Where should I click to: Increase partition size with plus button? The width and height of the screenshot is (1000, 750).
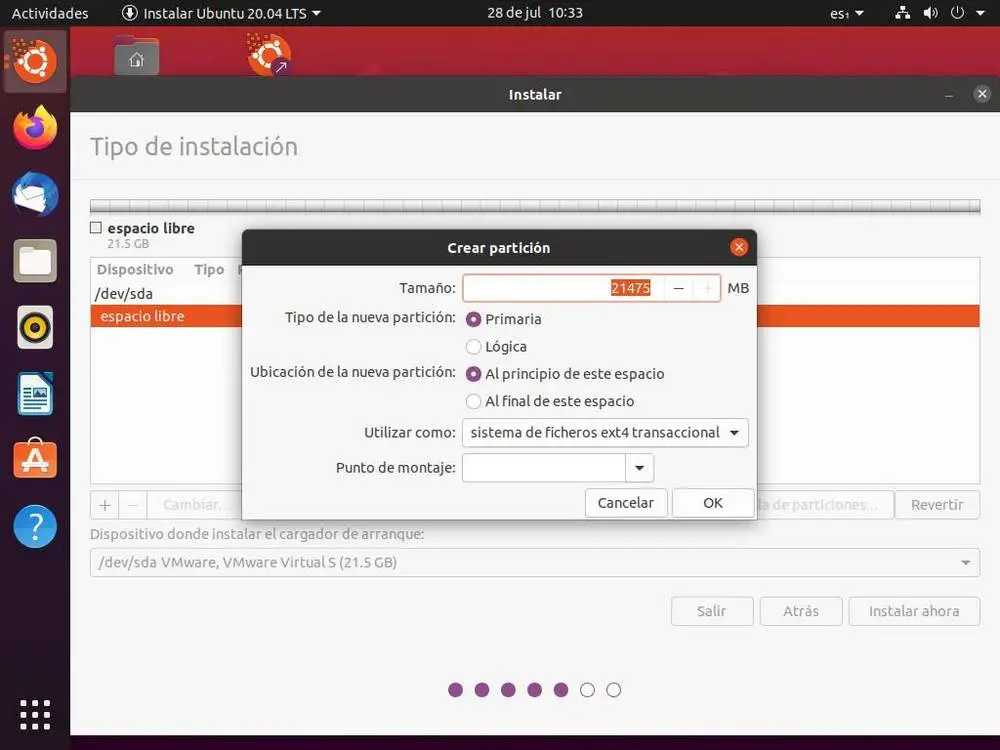(x=707, y=288)
